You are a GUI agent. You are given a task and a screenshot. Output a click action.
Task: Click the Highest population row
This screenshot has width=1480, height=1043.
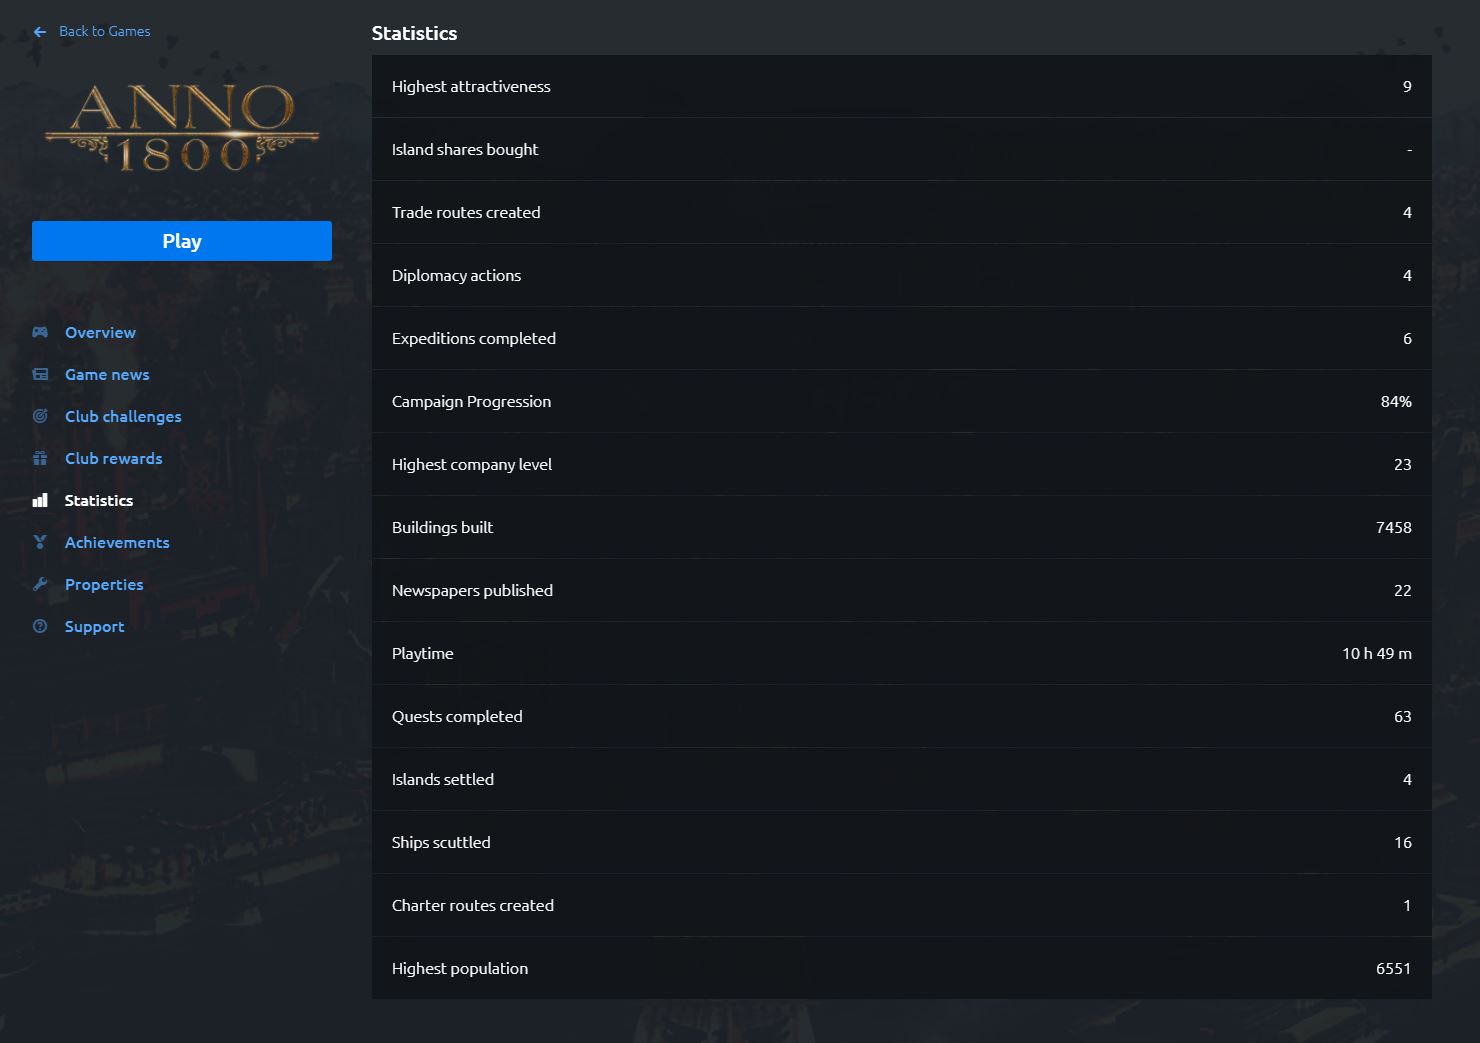click(901, 968)
